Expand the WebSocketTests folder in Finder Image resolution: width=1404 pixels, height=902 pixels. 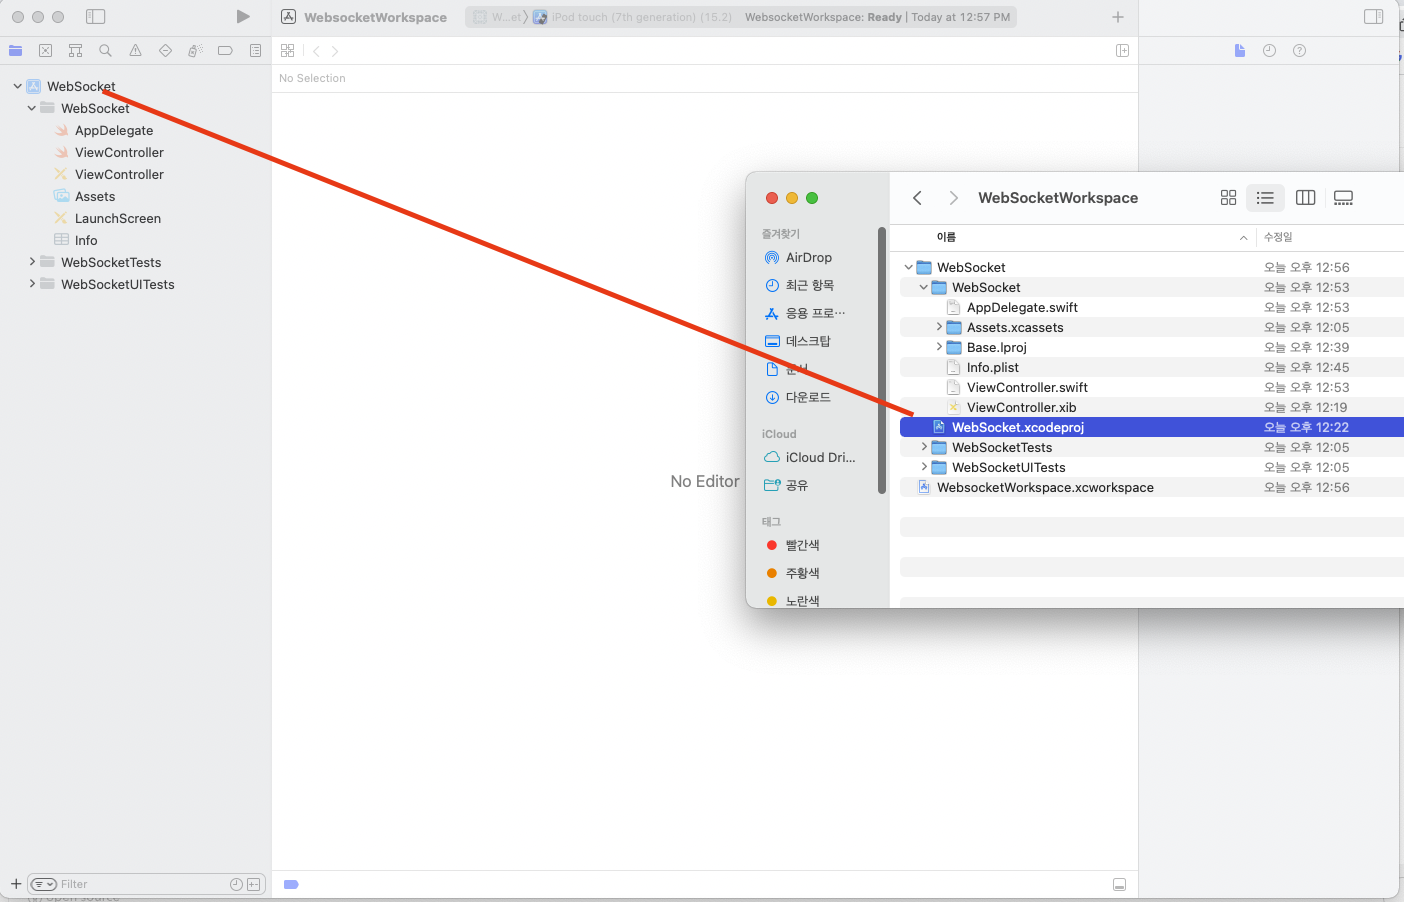pos(924,447)
